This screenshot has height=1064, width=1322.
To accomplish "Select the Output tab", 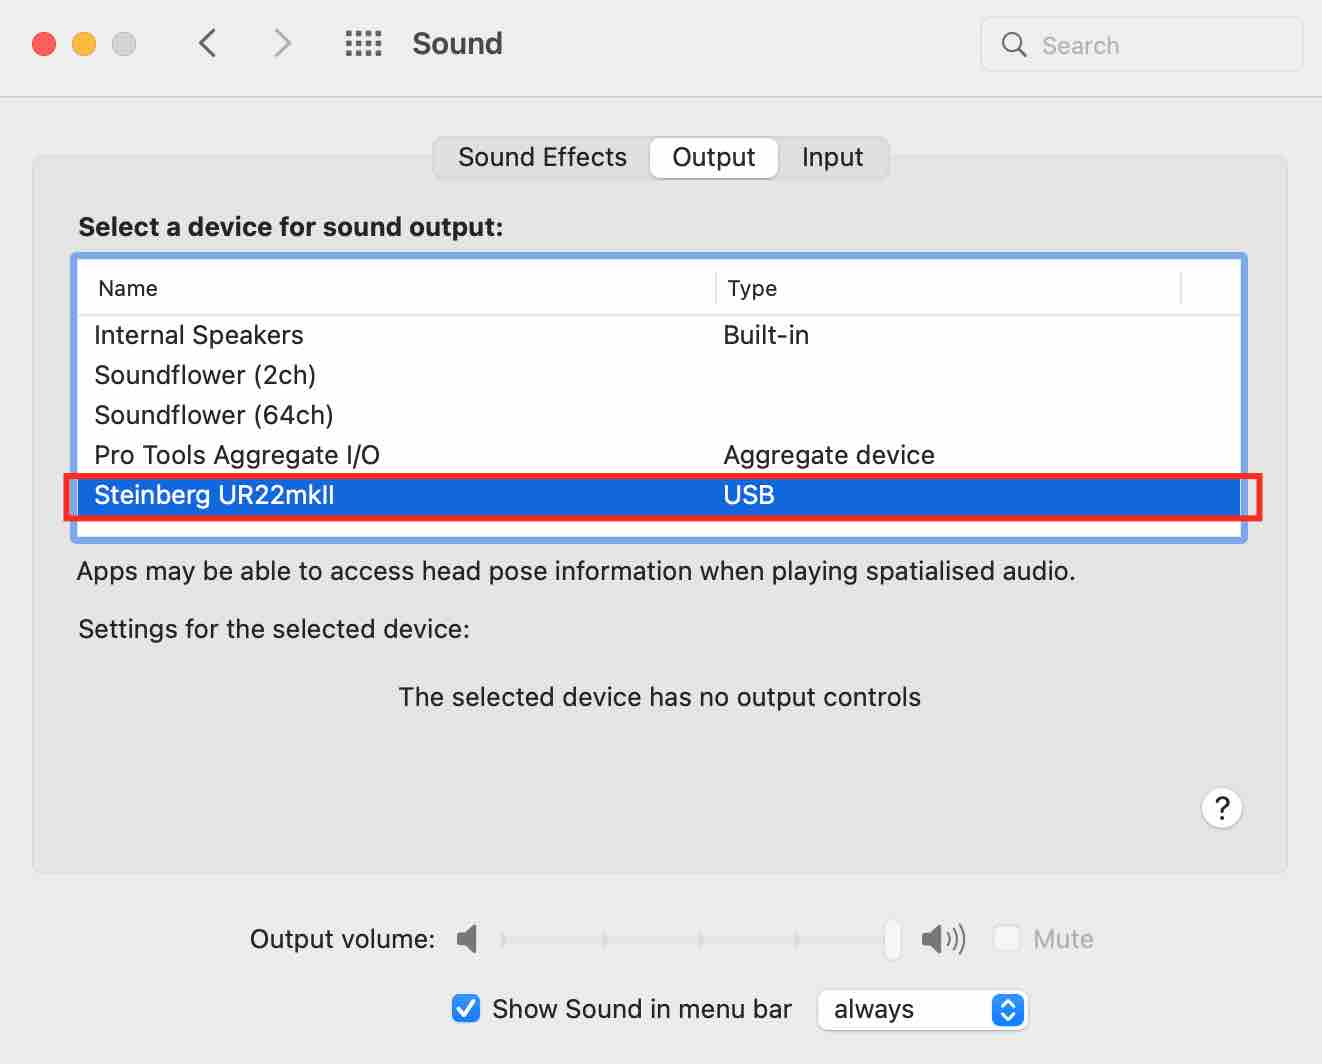I will [714, 157].
